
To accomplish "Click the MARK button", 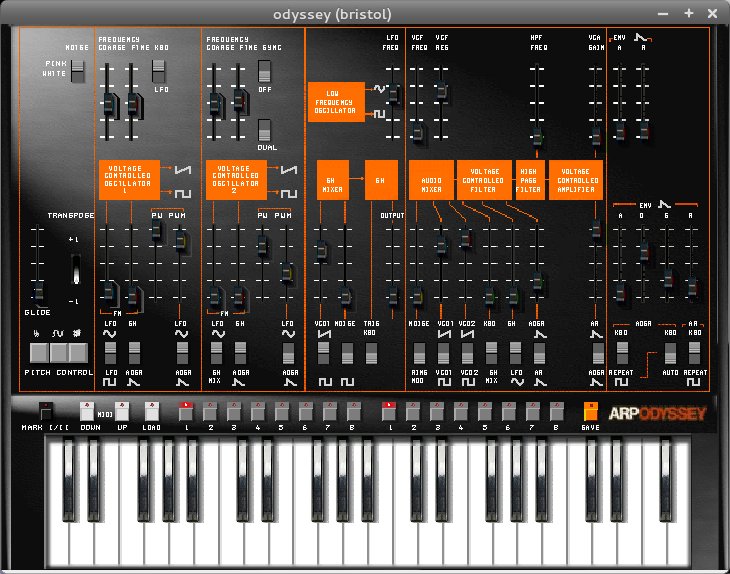I will pos(45,412).
